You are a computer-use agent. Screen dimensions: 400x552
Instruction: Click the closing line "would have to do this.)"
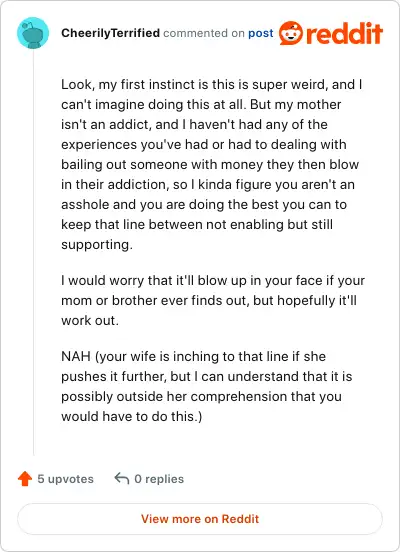132,416
